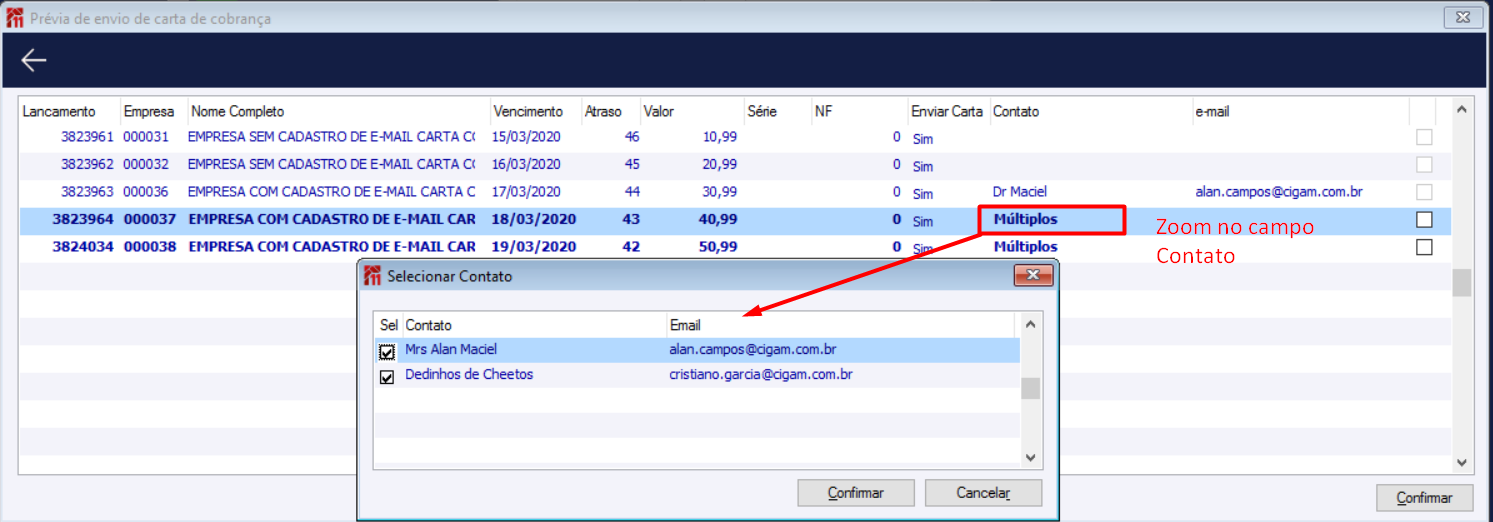
Task: Select lancamento 3823963 row
Action: pos(735,192)
